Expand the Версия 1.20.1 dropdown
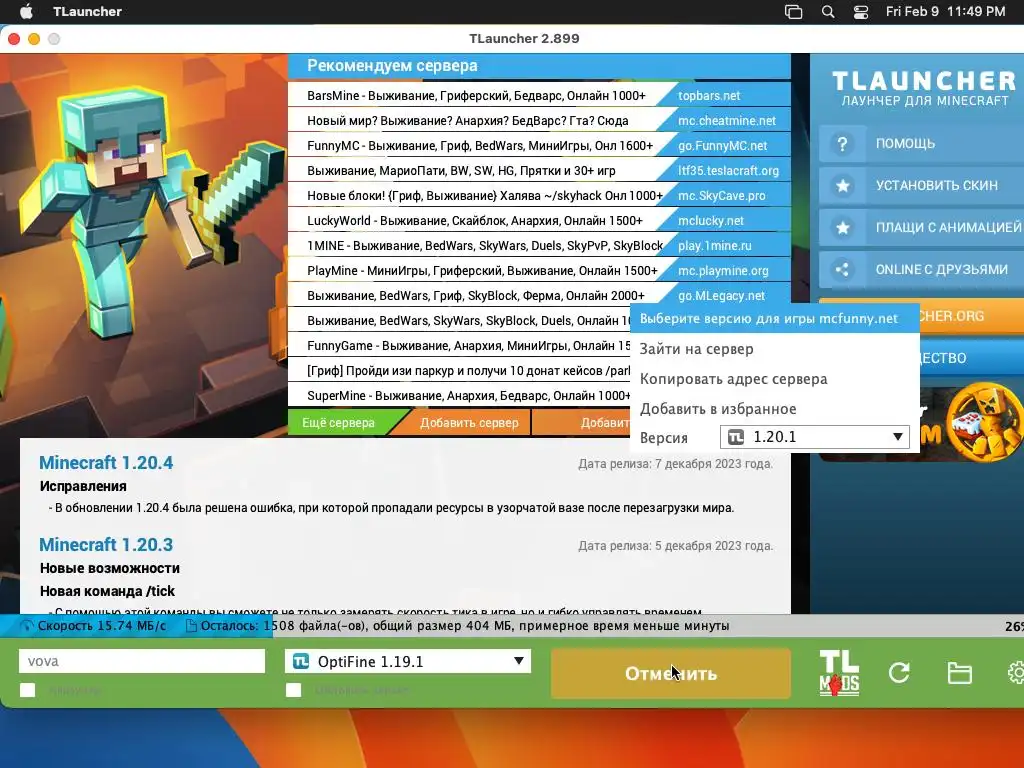The image size is (1024, 768). click(x=897, y=437)
